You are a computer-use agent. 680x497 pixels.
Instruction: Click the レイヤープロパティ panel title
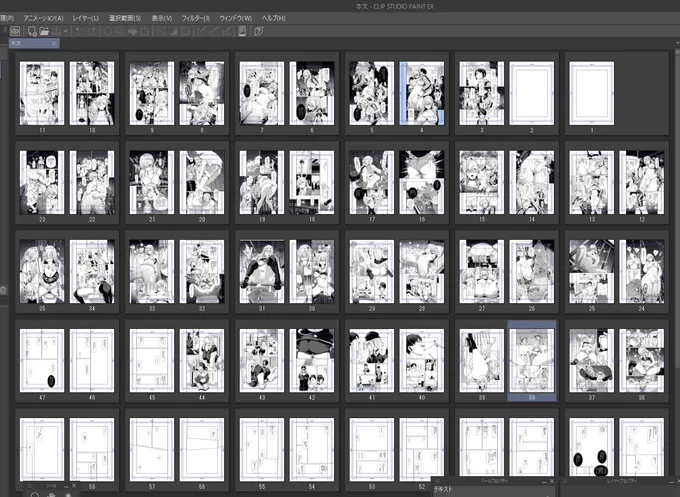(621, 481)
